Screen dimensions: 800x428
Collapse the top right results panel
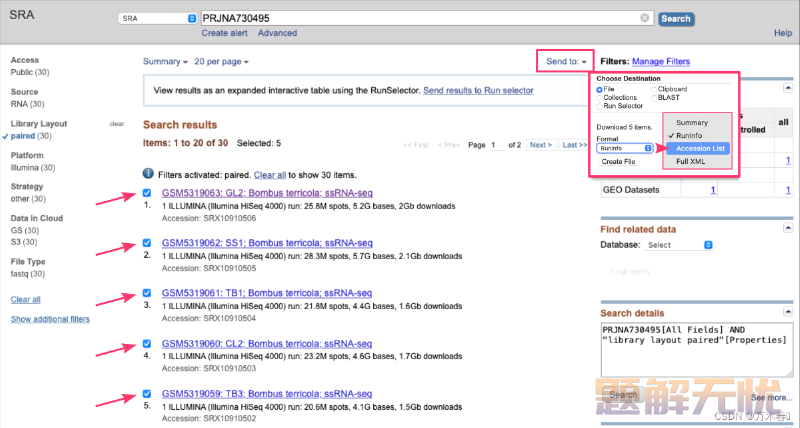(788, 88)
